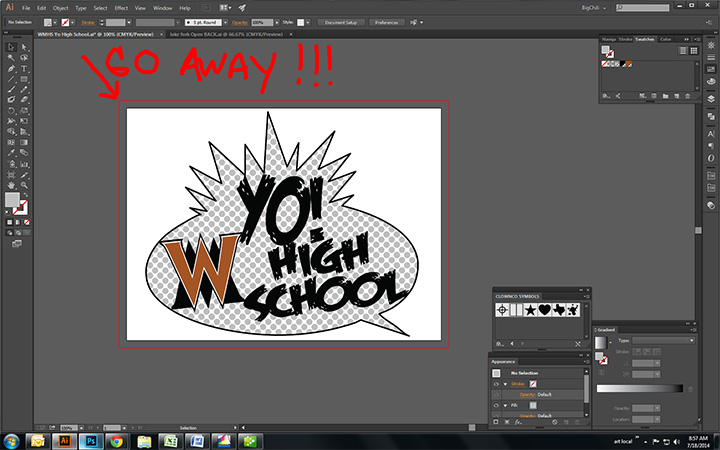
Task: Open the Layers panel icon in dock
Action: (711, 98)
